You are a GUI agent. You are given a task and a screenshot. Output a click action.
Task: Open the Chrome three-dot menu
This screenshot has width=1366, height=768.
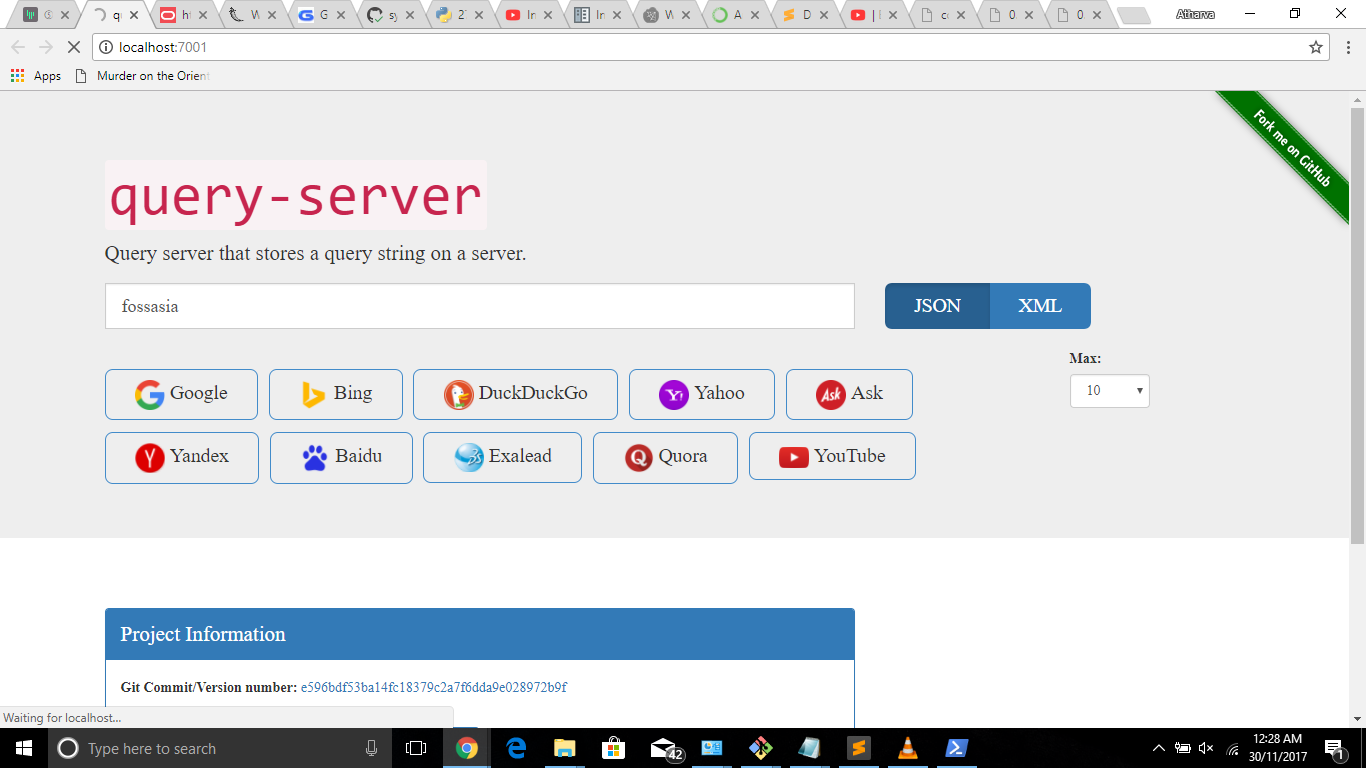click(x=1348, y=47)
